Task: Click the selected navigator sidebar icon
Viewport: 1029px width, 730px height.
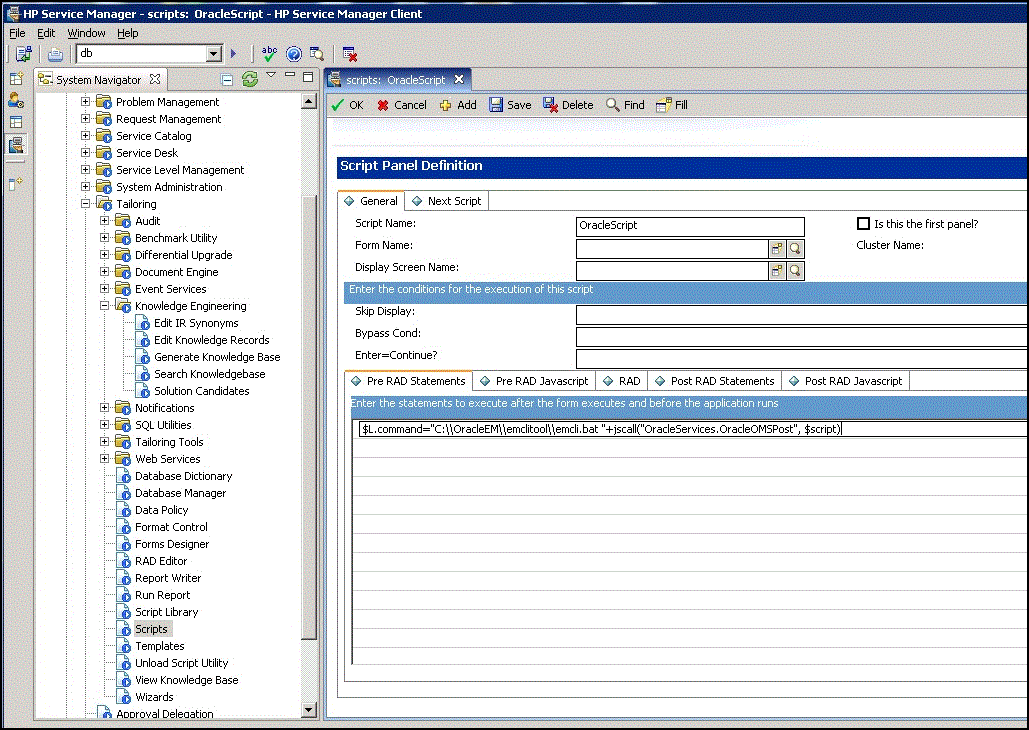Action: point(16,144)
